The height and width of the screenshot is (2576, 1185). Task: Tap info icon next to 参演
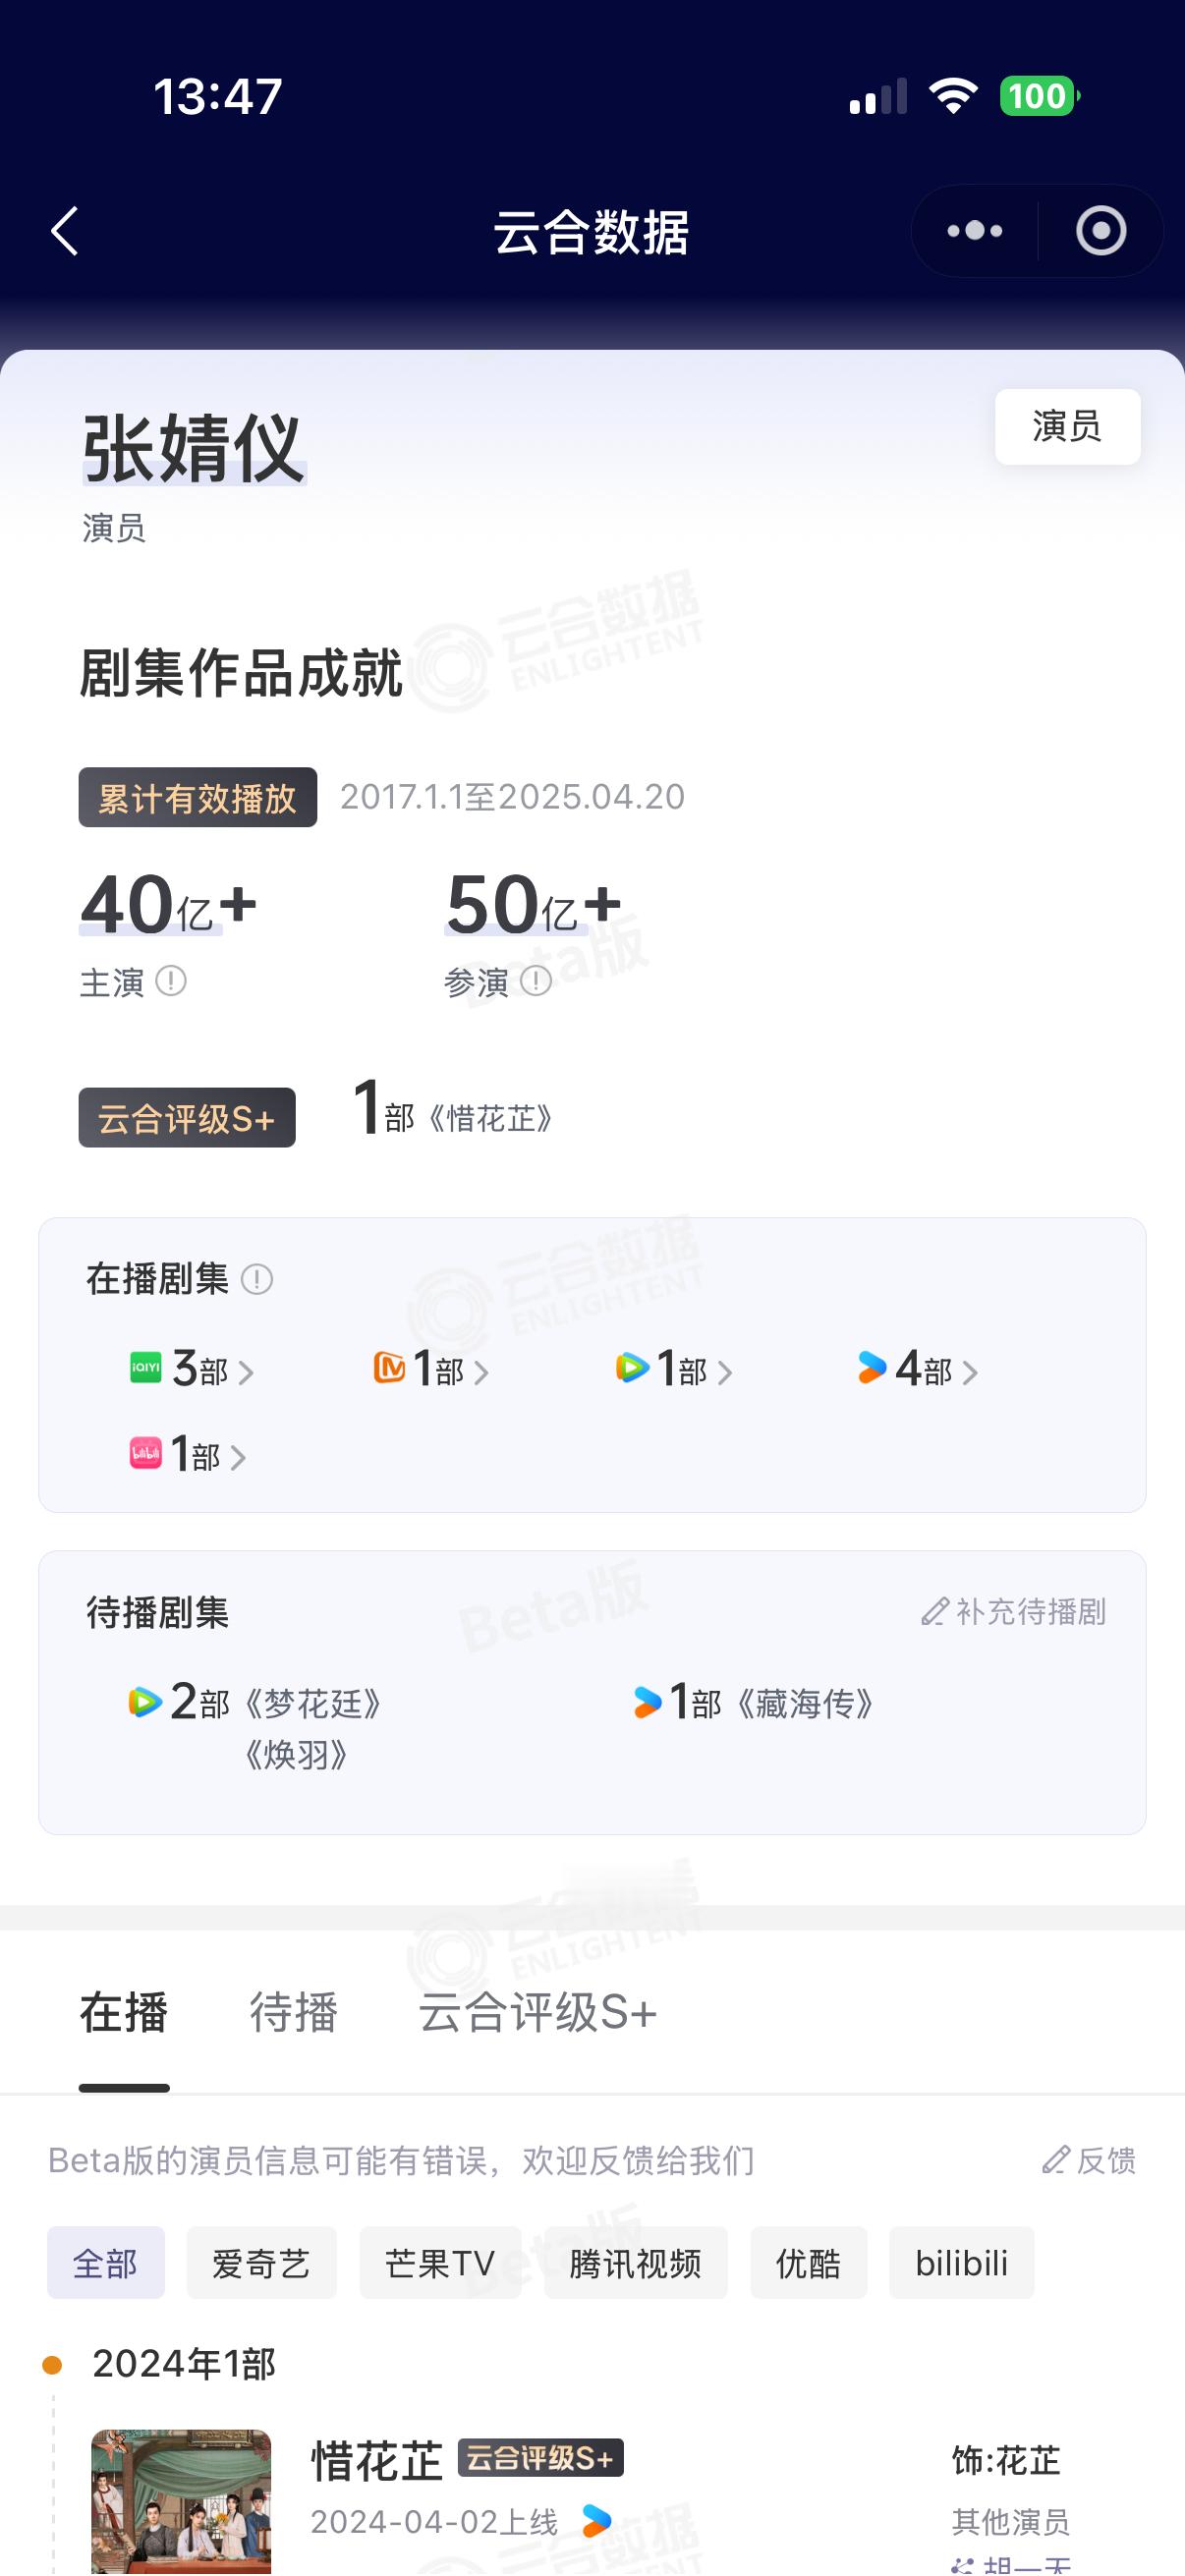(x=536, y=981)
